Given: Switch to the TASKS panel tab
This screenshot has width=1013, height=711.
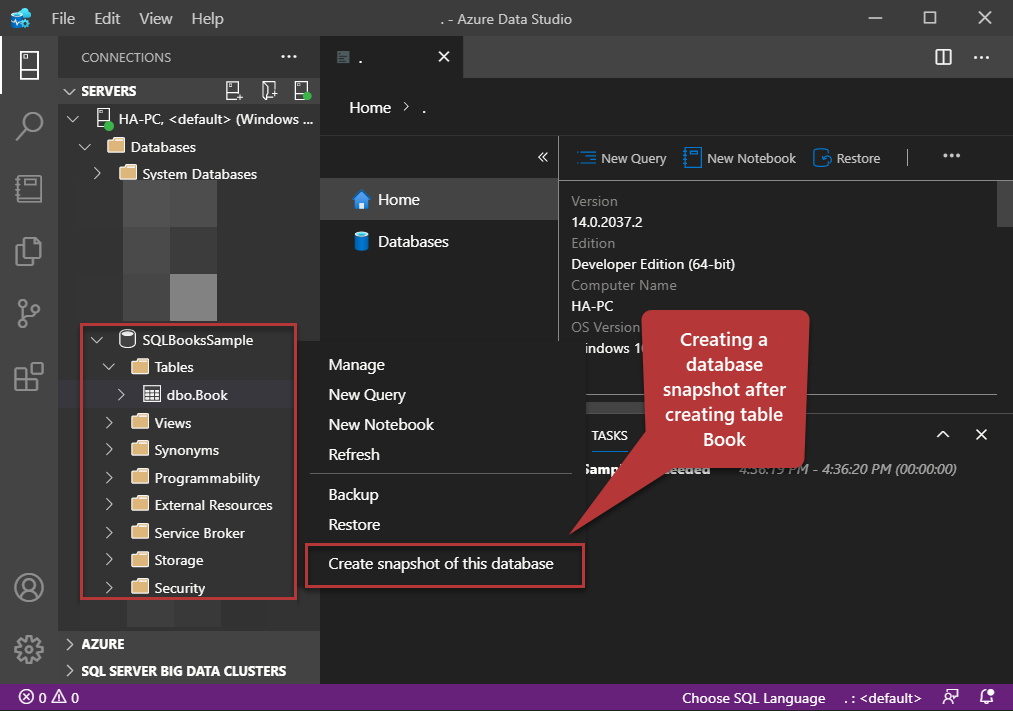Looking at the screenshot, I should 609,435.
